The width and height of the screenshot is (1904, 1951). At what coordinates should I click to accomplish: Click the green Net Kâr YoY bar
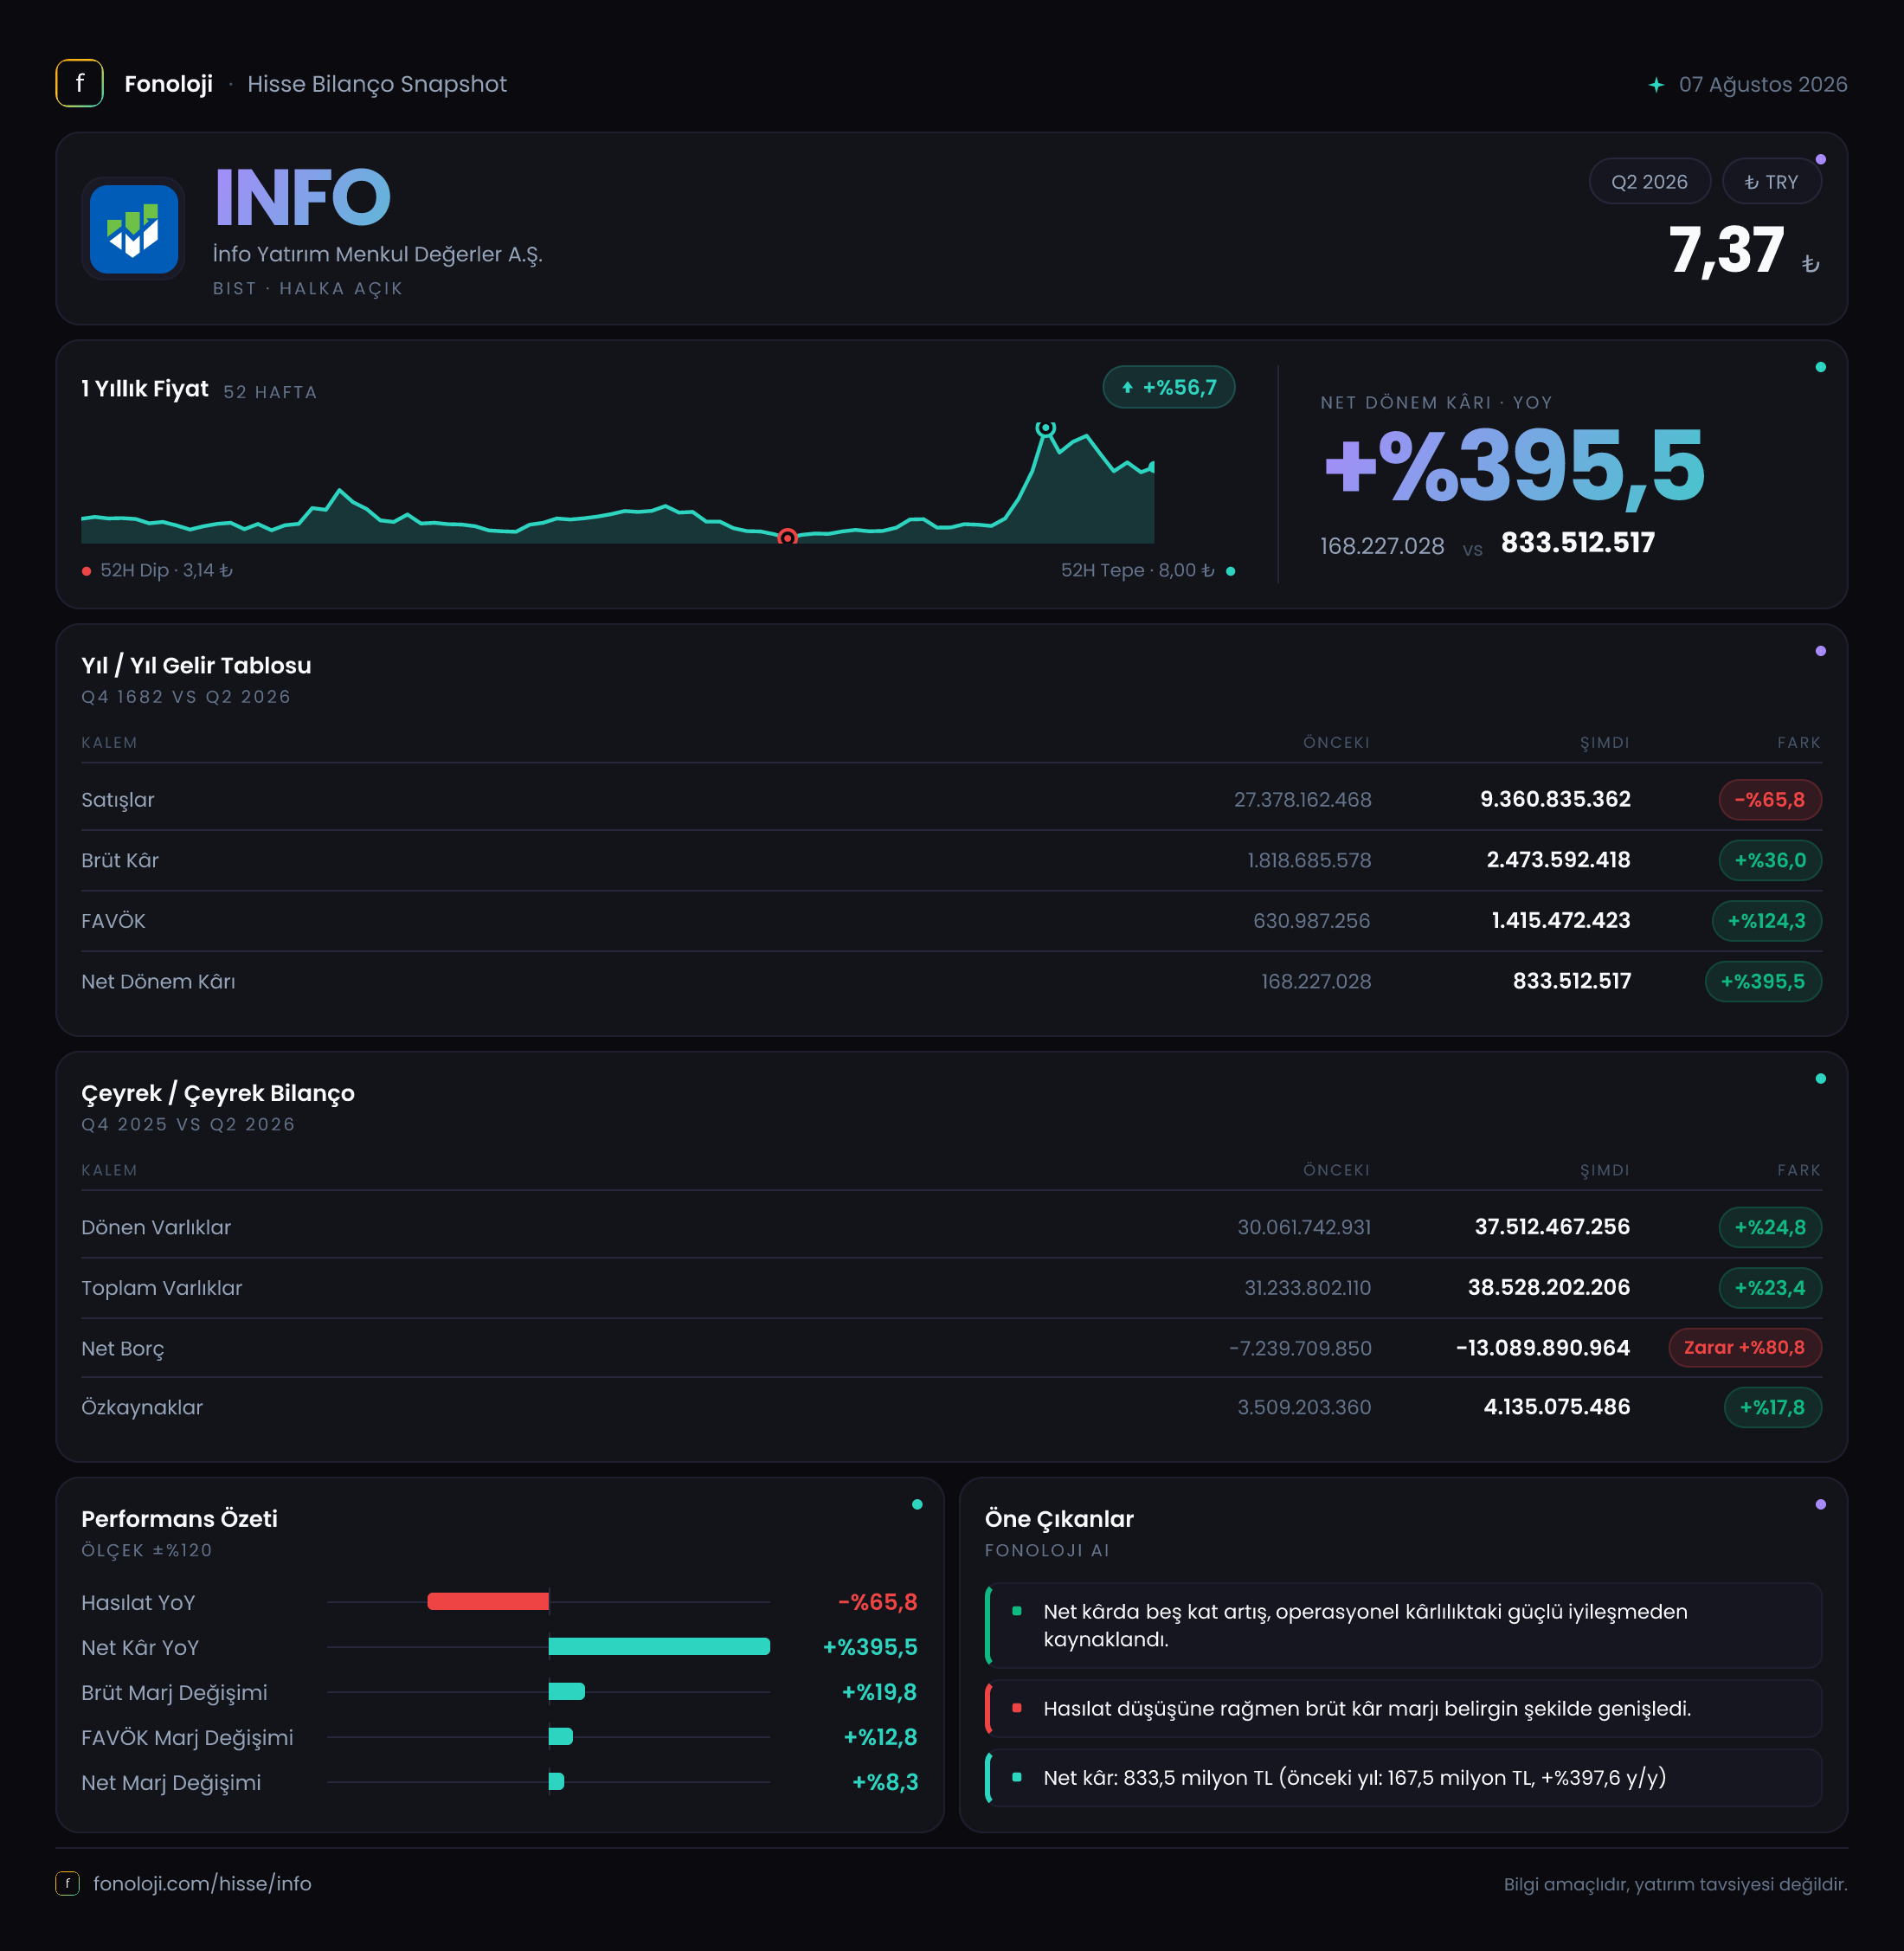click(659, 1647)
